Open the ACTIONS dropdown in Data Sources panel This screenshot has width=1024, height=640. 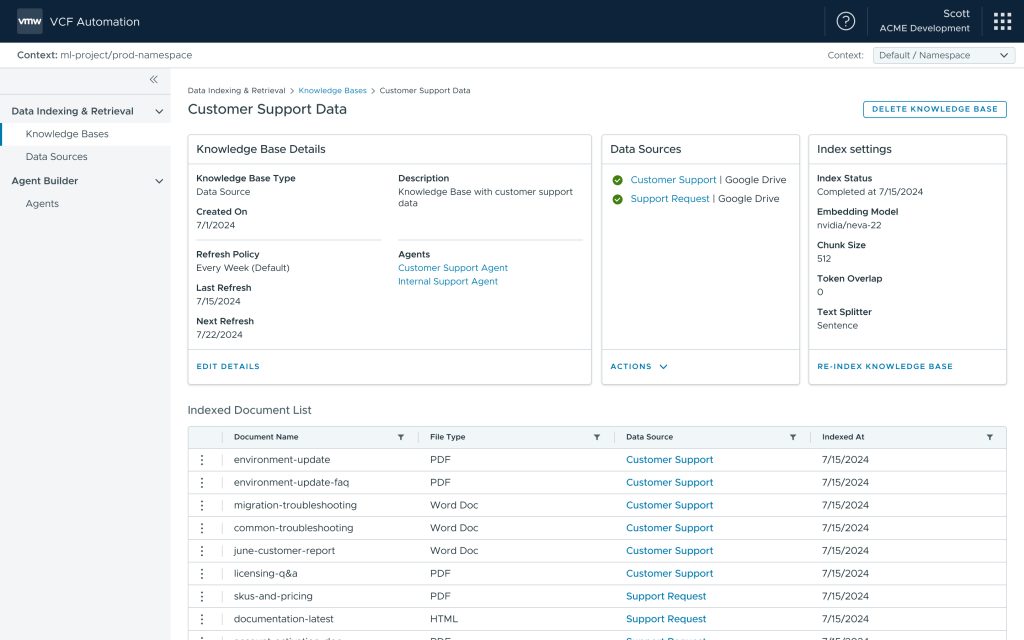(639, 366)
